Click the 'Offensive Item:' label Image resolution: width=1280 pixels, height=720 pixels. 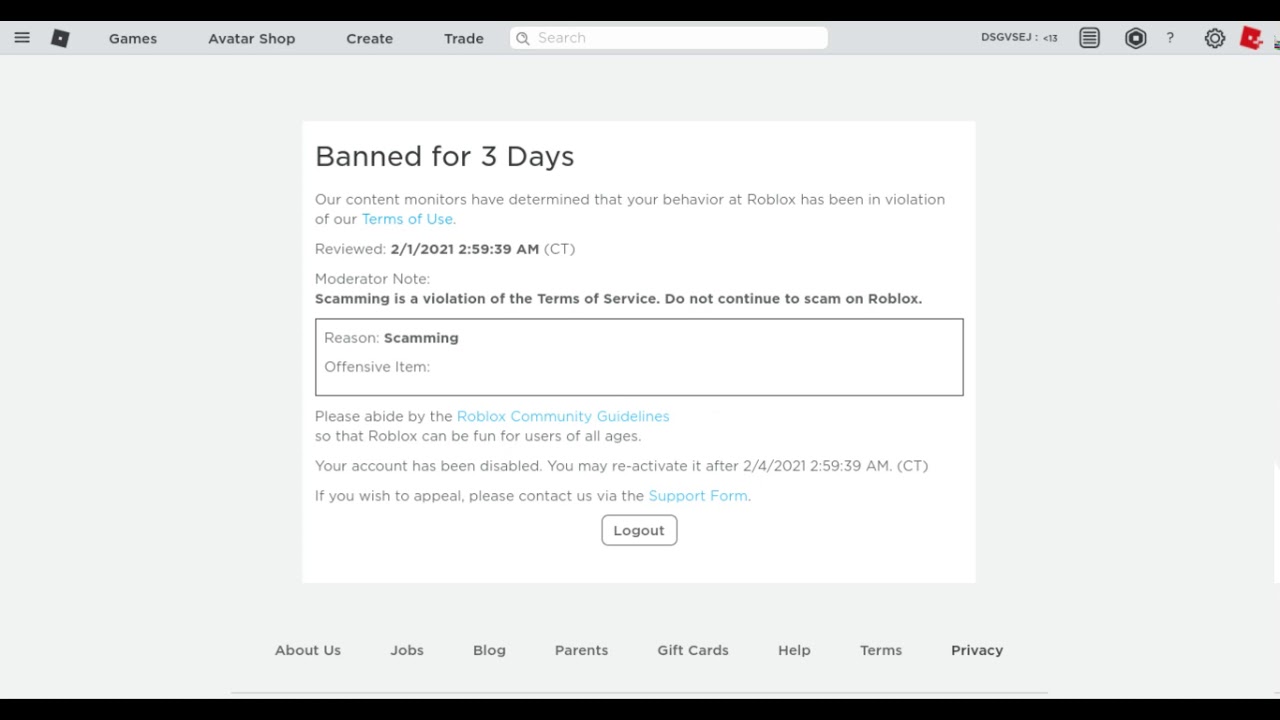coord(377,367)
